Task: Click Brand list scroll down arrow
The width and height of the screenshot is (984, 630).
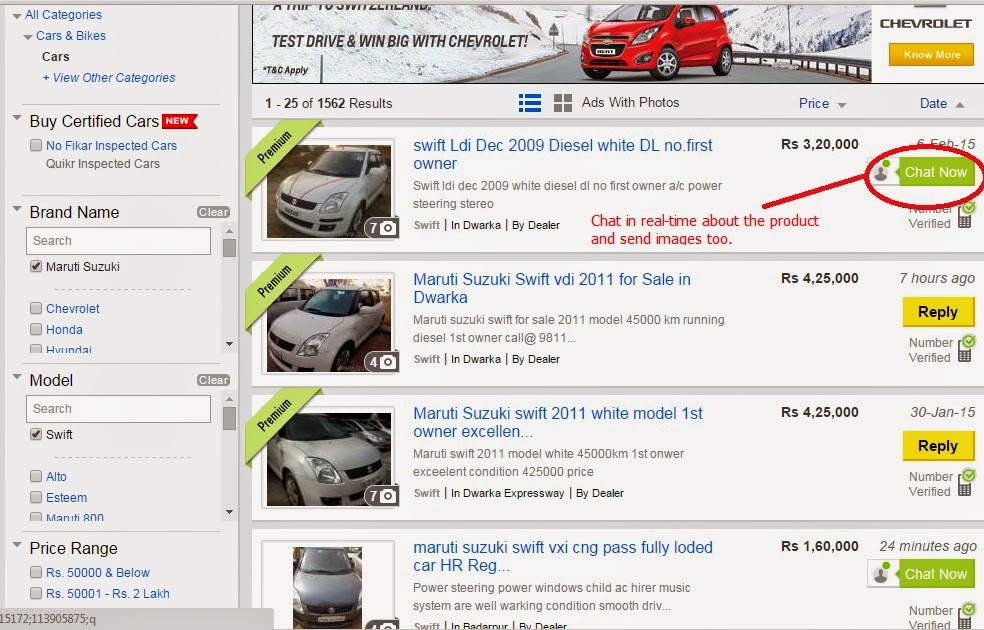Action: point(229,344)
